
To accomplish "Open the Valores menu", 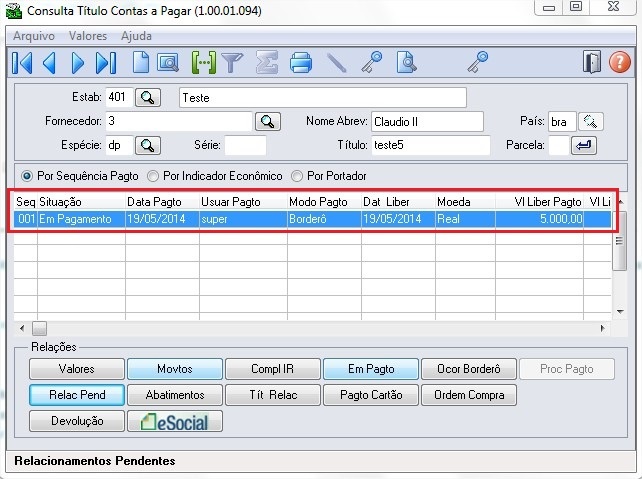I will pos(88,36).
